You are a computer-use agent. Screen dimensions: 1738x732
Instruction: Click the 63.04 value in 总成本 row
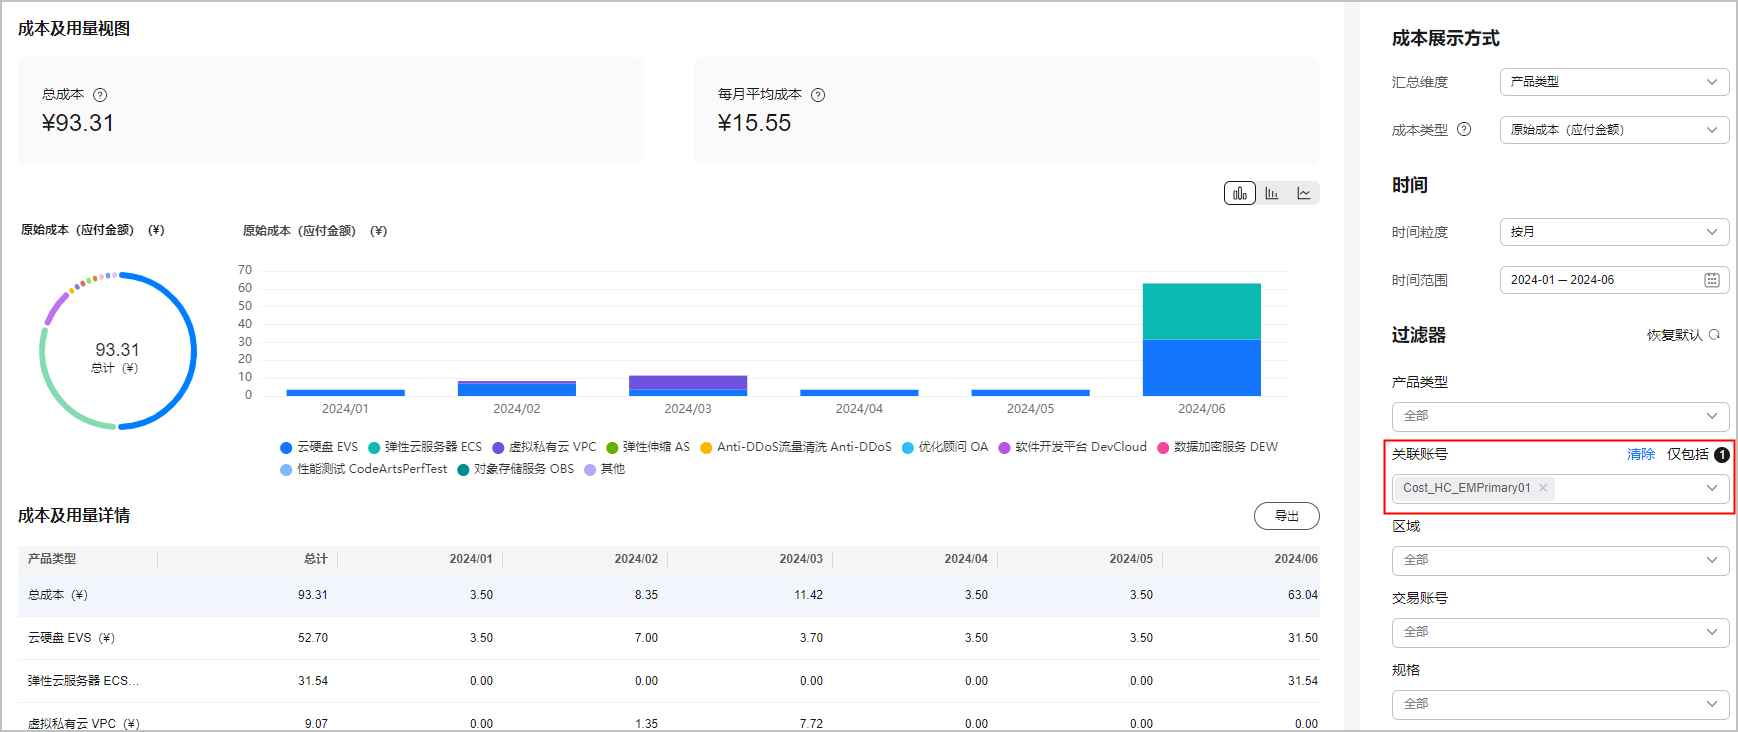pos(1303,595)
